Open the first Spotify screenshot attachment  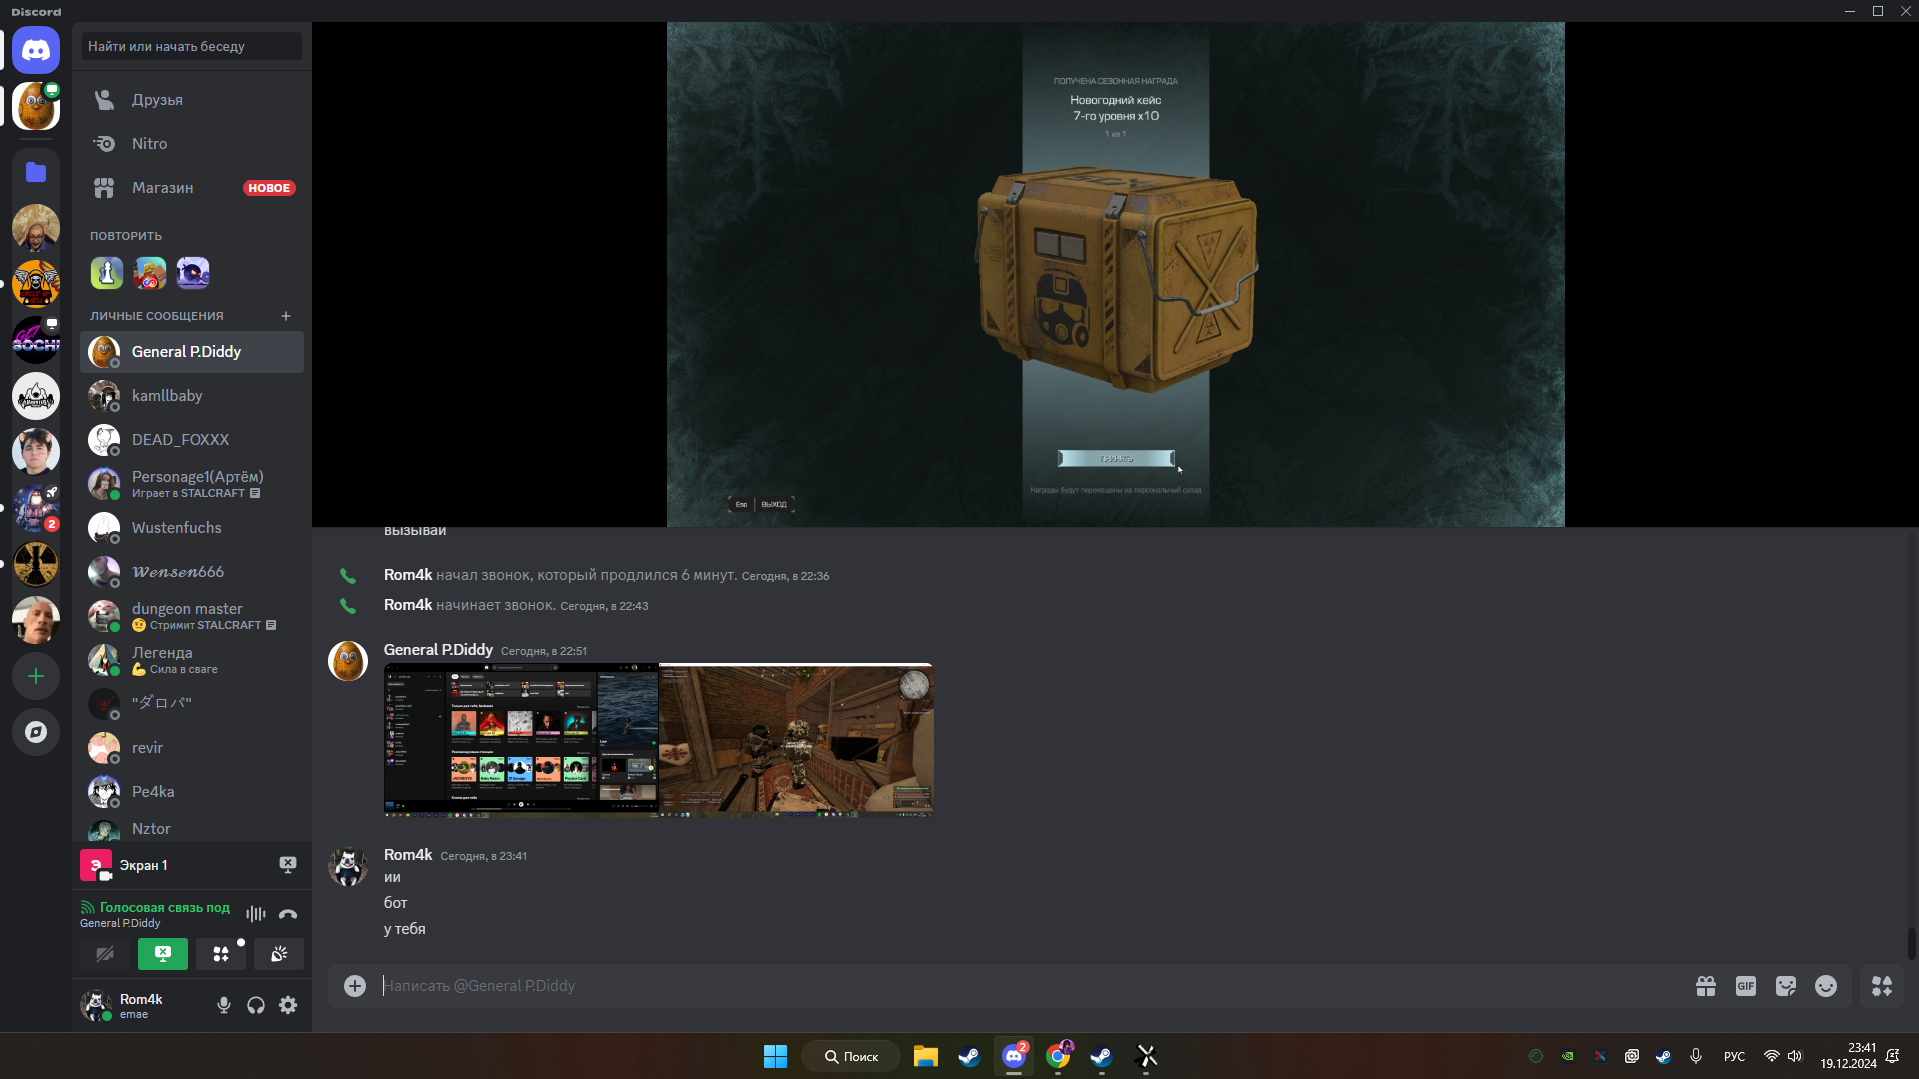click(x=521, y=740)
